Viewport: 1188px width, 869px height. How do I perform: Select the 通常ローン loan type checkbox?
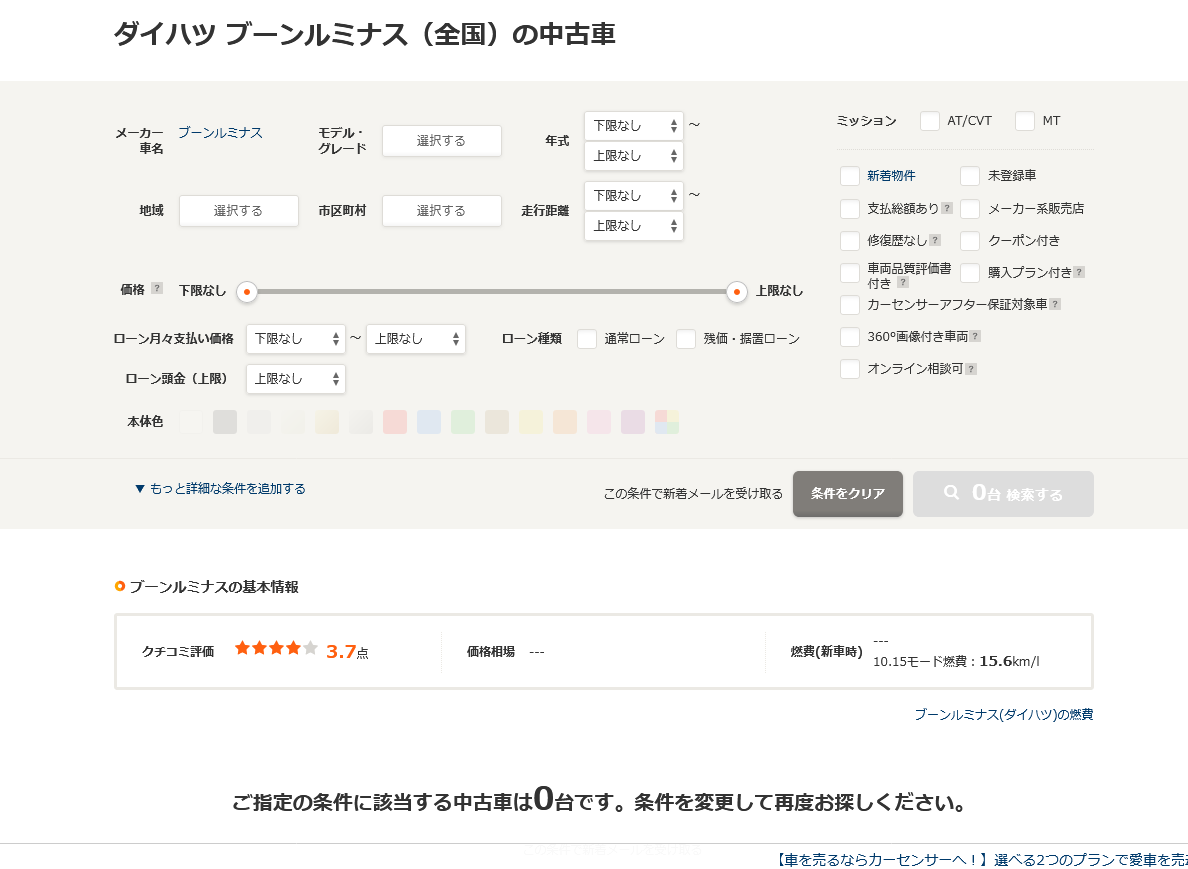(x=587, y=339)
